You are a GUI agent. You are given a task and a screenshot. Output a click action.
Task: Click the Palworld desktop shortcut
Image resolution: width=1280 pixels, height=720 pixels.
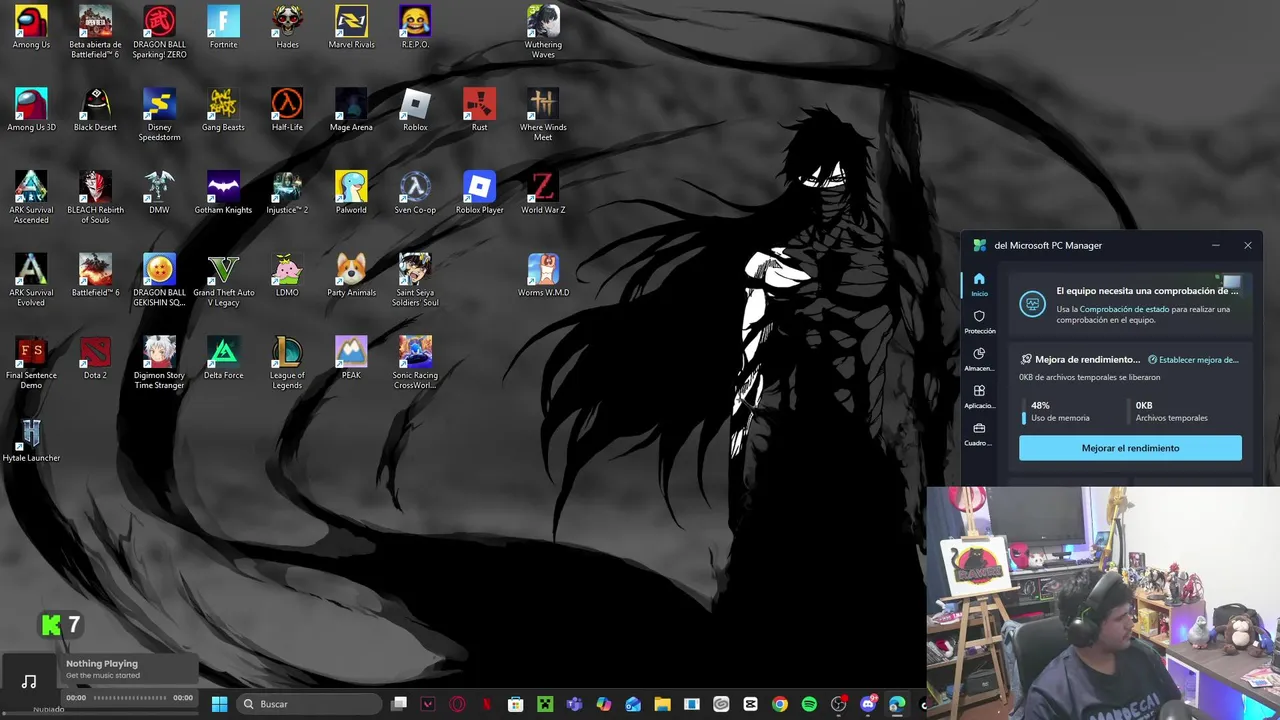click(351, 193)
